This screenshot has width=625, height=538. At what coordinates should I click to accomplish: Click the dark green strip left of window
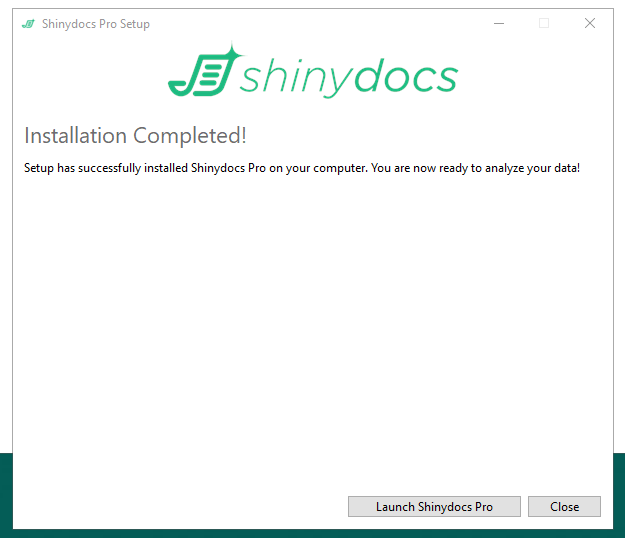tap(6, 490)
